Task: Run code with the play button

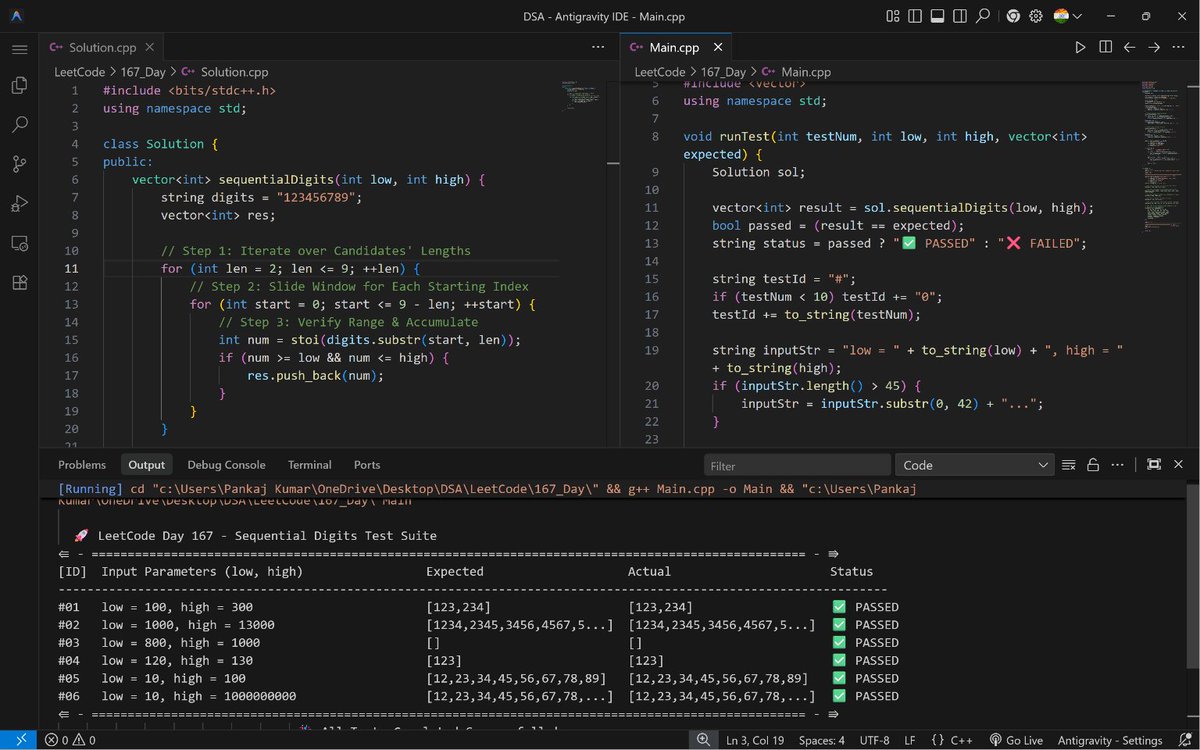Action: [1080, 47]
